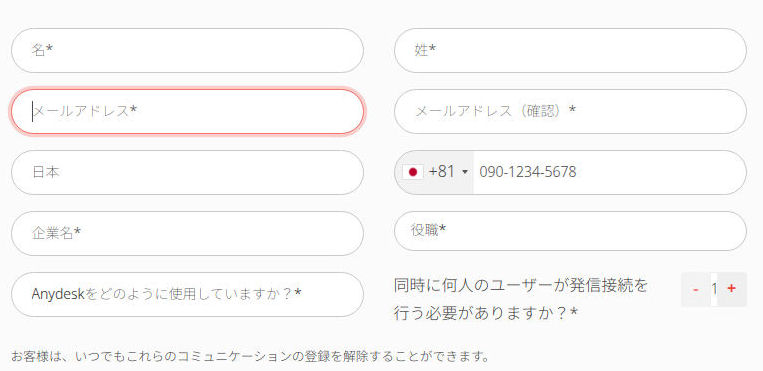
Task: Decrease user count with minus button
Action: 696,289
